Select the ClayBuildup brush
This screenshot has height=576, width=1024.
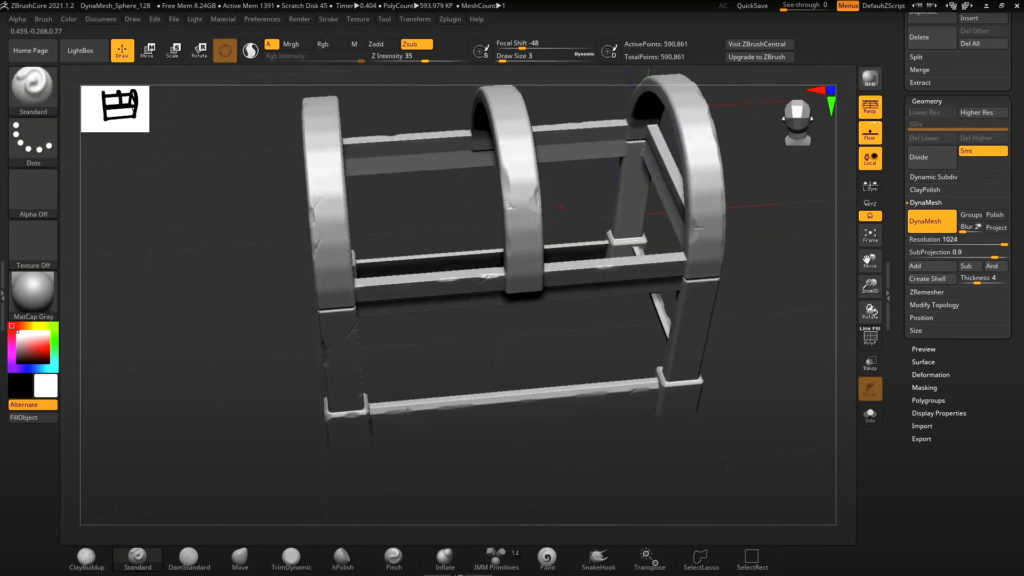[x=86, y=558]
